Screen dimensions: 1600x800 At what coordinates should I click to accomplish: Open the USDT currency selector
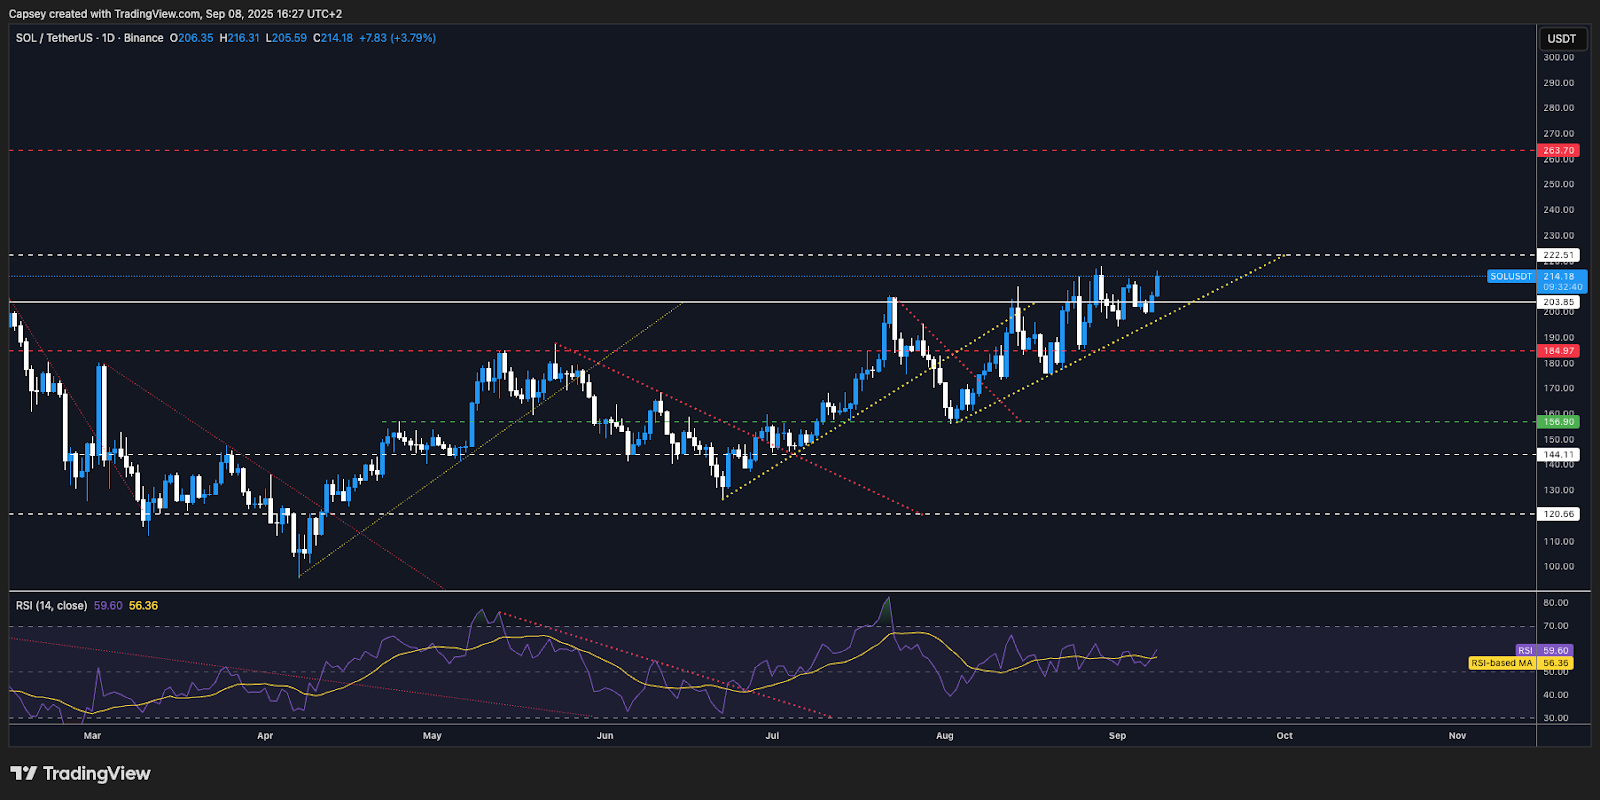1561,39
